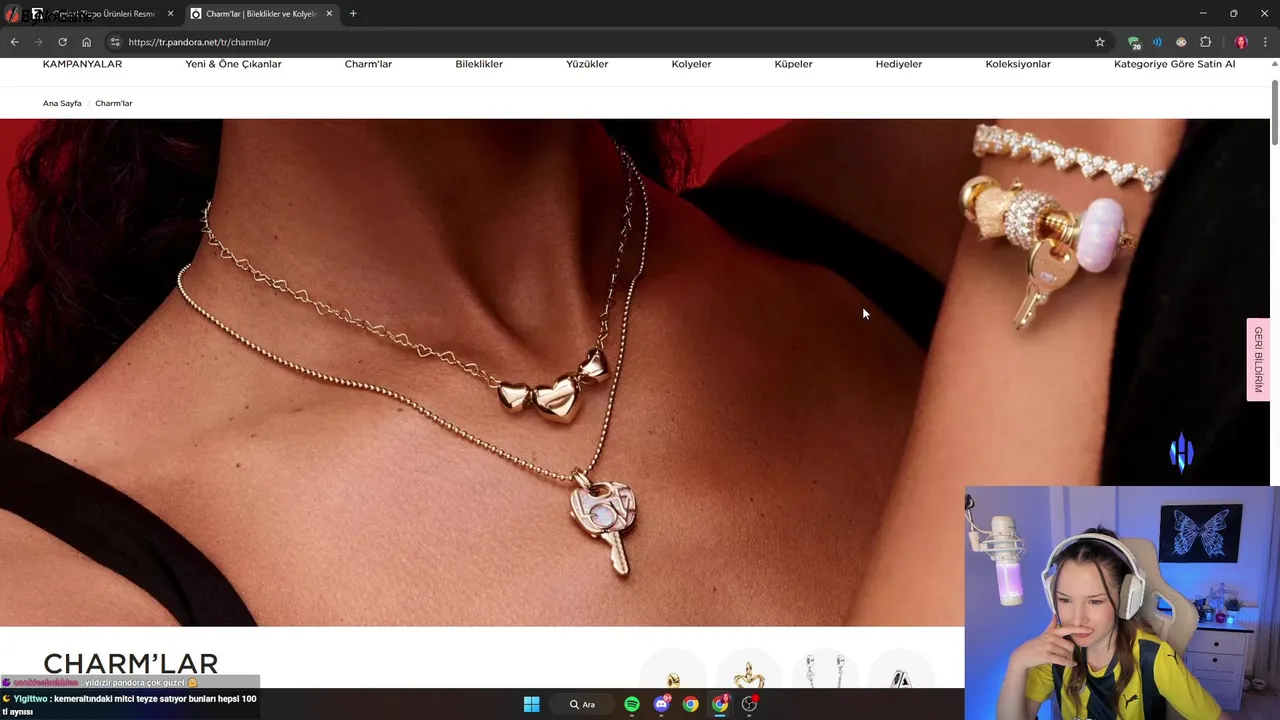The width and height of the screenshot is (1280, 720).
Task: Click the address bar URL field
Action: coord(600,42)
